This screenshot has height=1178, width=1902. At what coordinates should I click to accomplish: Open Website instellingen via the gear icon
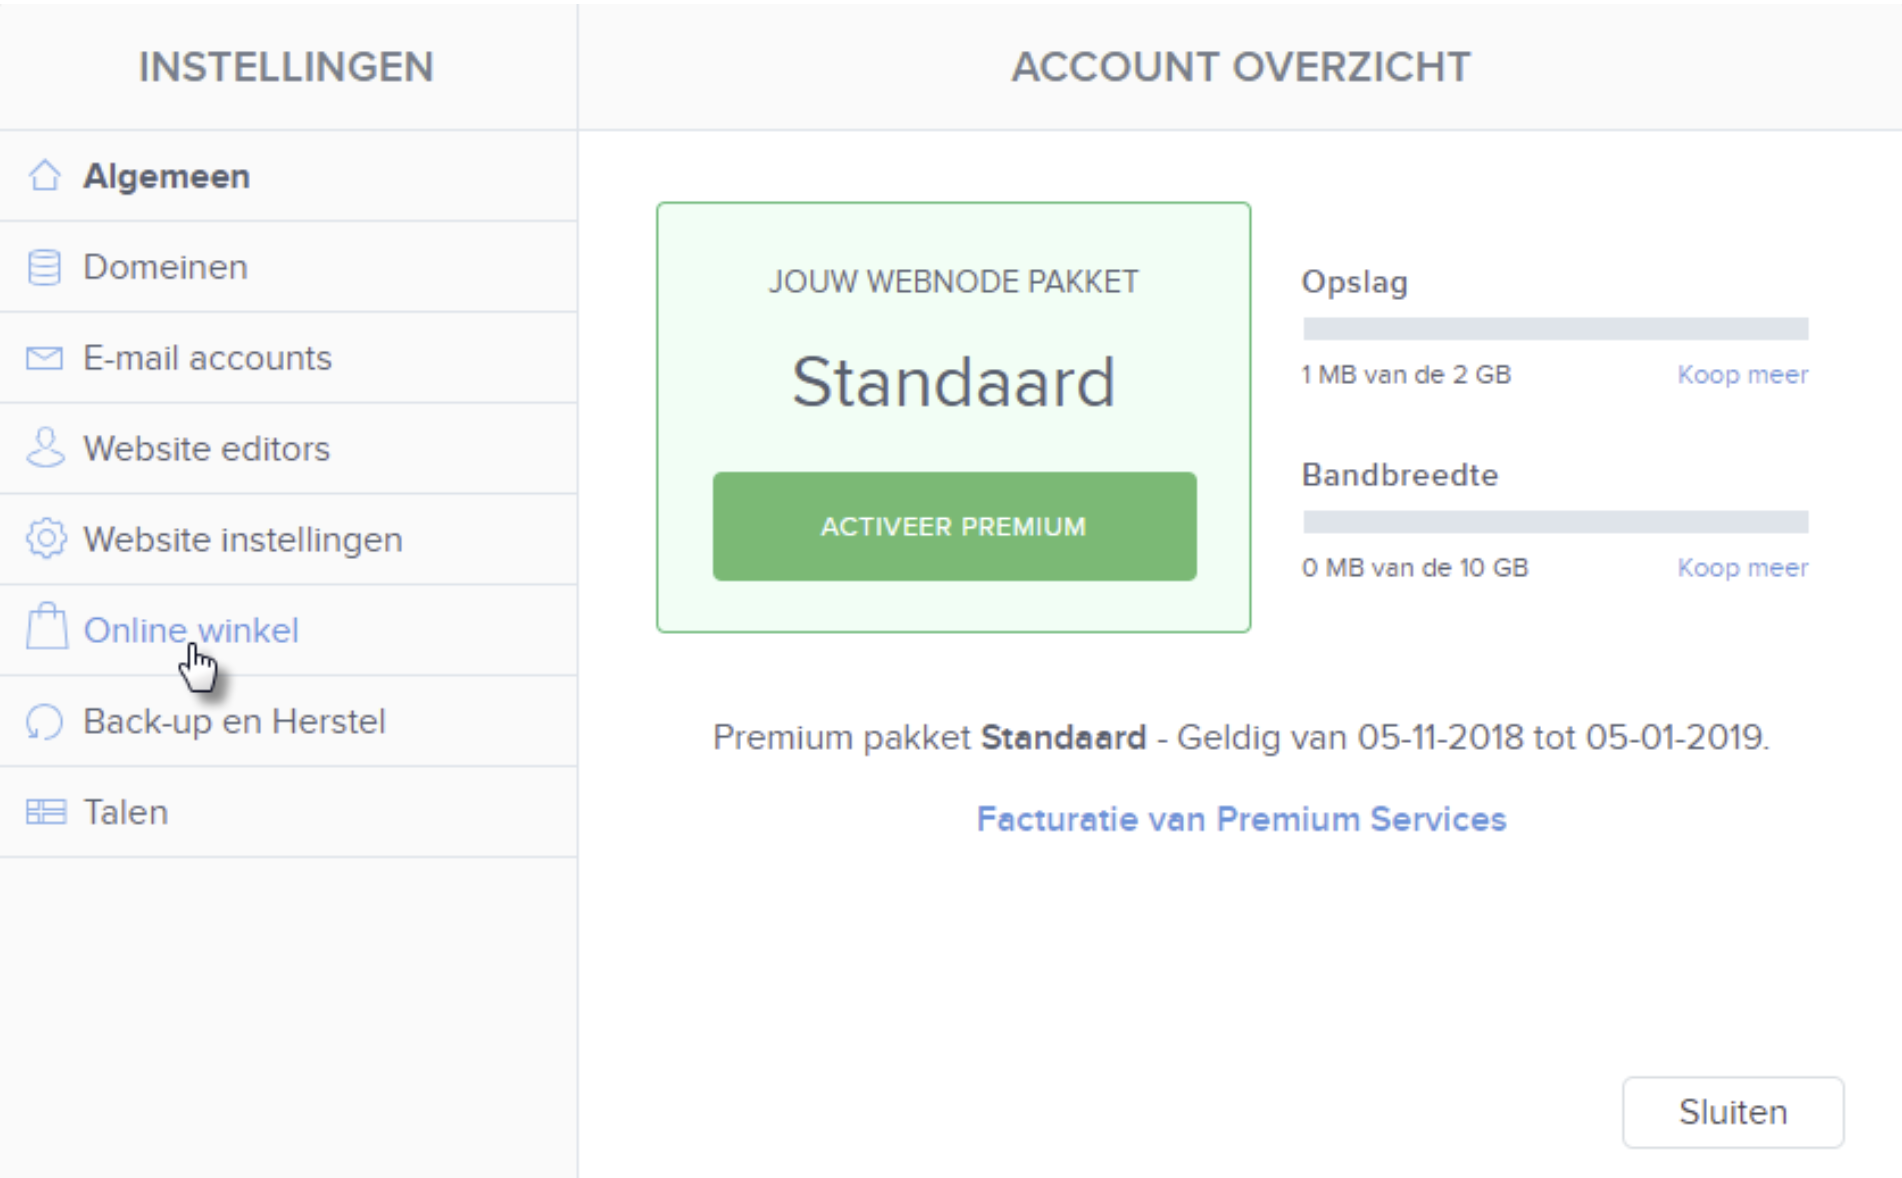coord(44,539)
